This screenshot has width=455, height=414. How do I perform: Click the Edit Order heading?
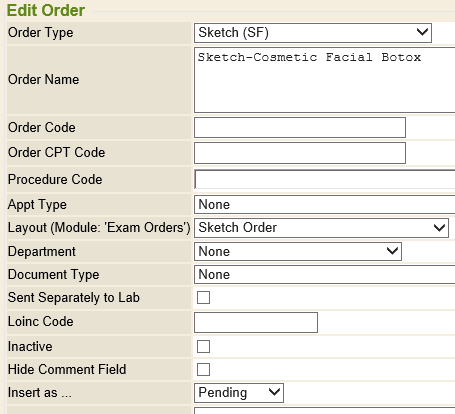click(46, 10)
